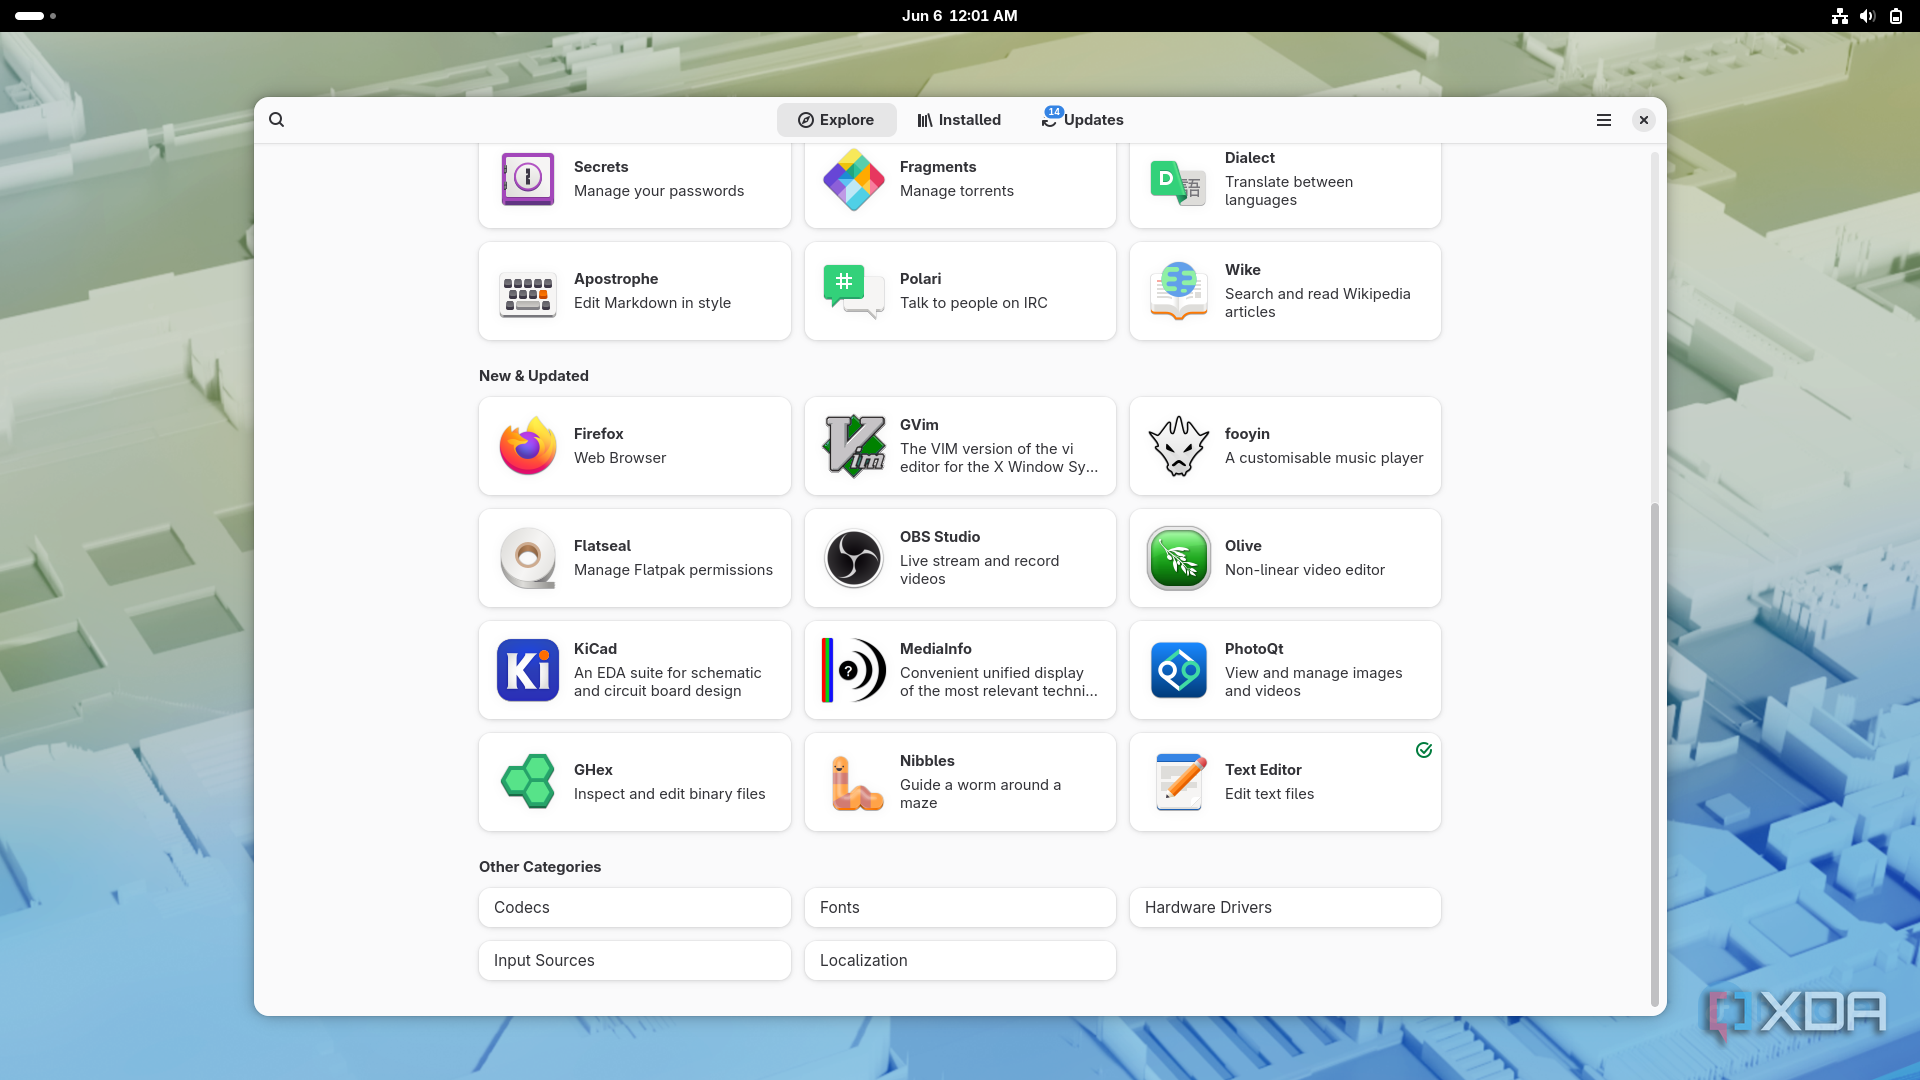The height and width of the screenshot is (1080, 1920).
Task: Open the Activities pill in top bar
Action: point(36,16)
